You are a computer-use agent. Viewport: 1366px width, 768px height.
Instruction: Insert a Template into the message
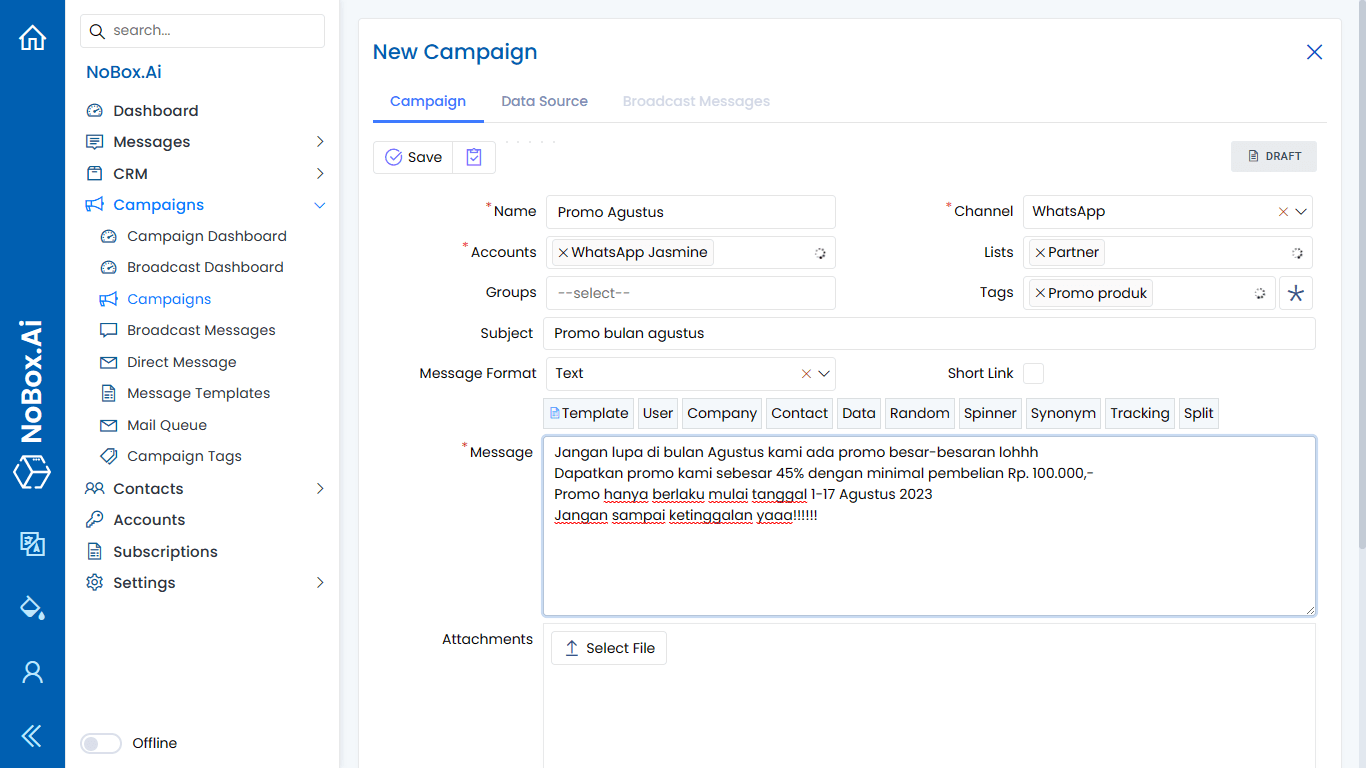pos(588,413)
